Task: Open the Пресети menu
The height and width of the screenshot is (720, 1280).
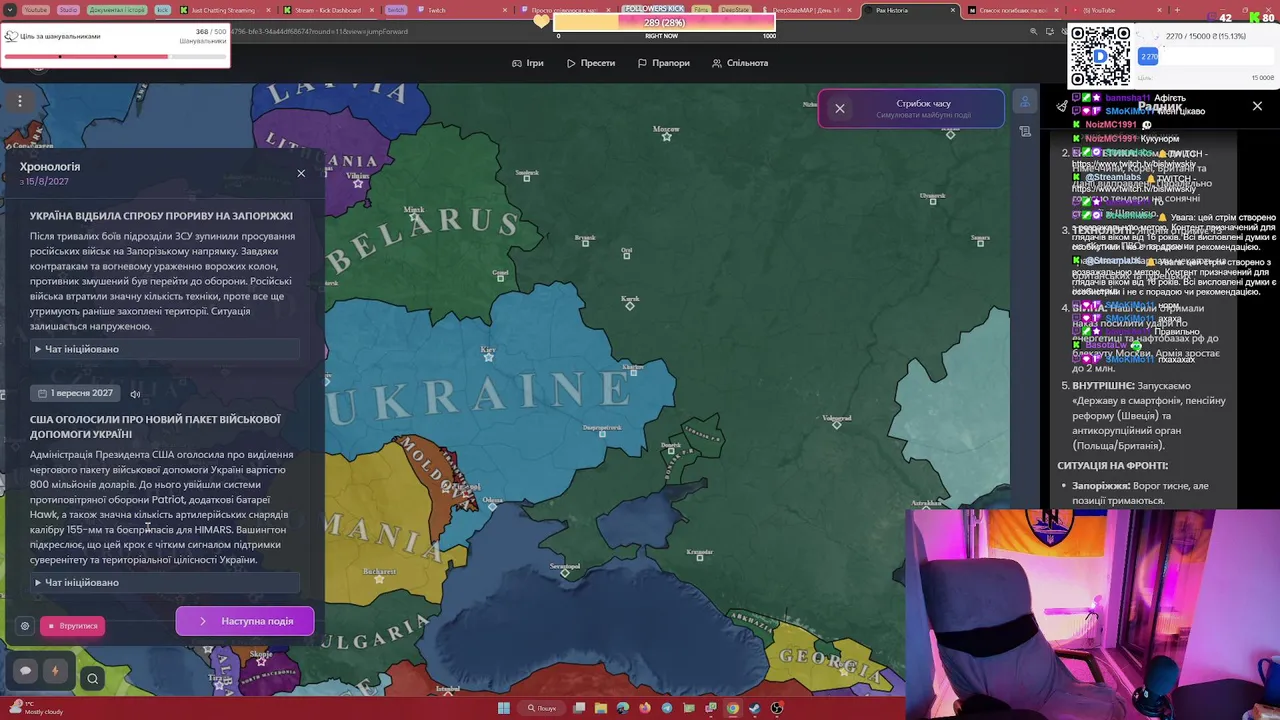Action: (591, 63)
